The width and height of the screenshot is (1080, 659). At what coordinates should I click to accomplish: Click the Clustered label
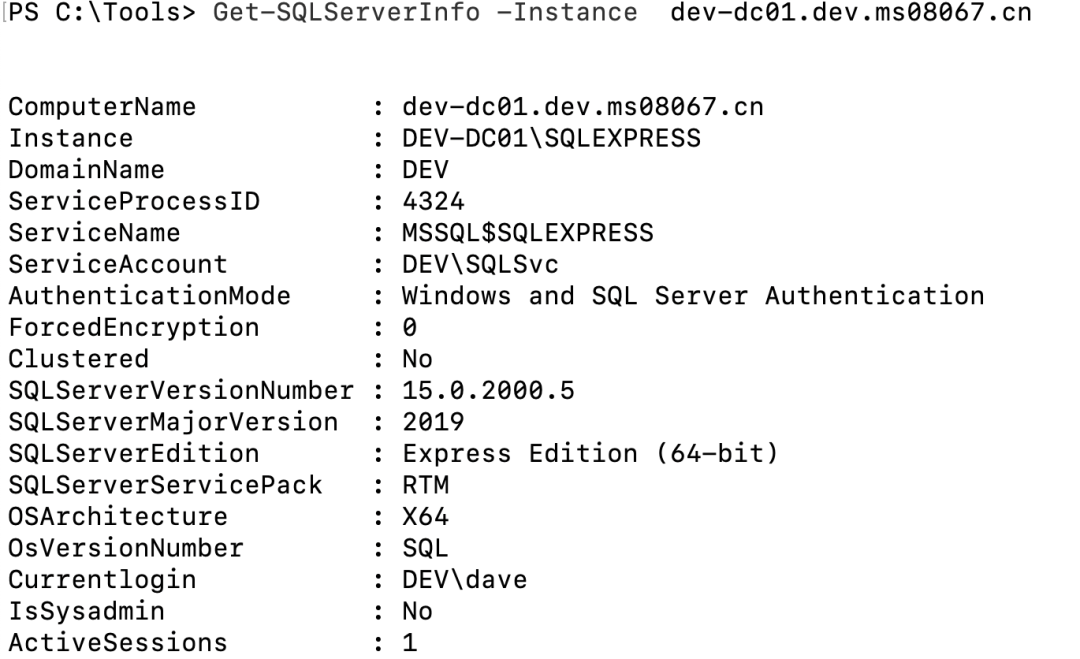[79, 359]
